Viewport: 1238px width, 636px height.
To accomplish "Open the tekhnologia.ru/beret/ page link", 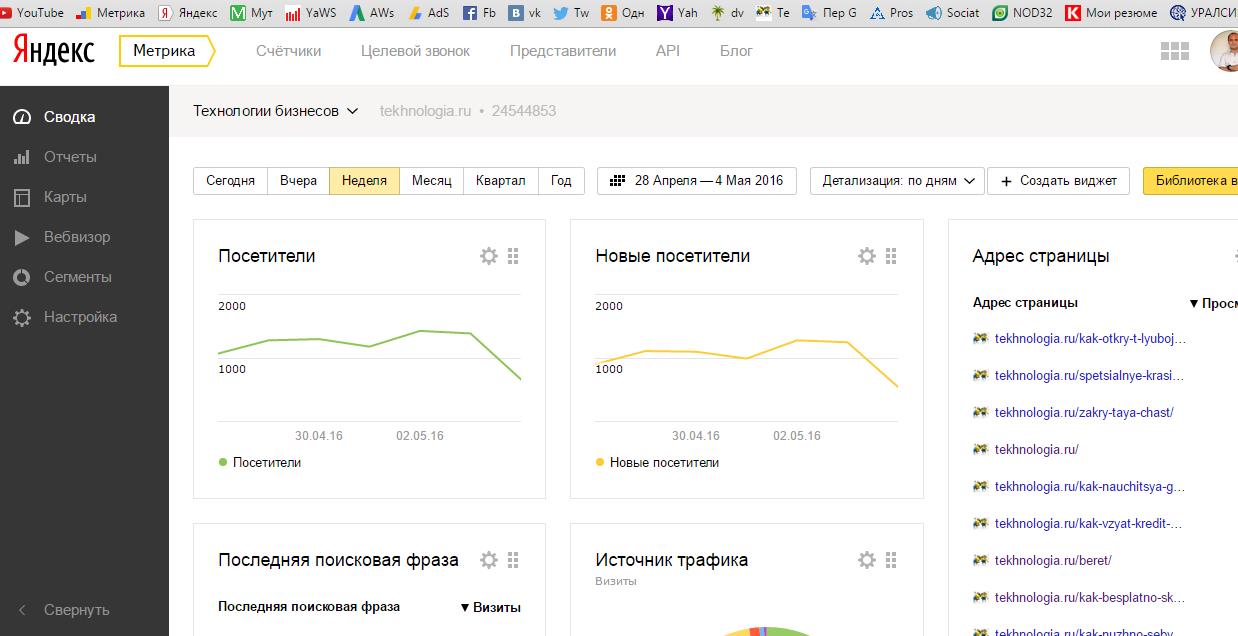I will point(1053,561).
